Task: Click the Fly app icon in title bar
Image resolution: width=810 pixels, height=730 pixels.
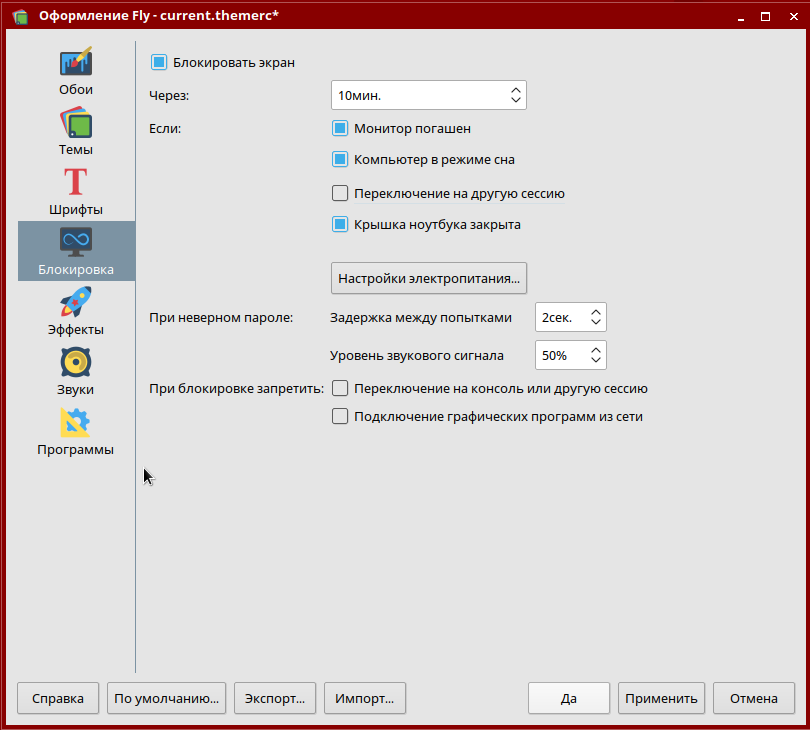Action: click(x=19, y=16)
